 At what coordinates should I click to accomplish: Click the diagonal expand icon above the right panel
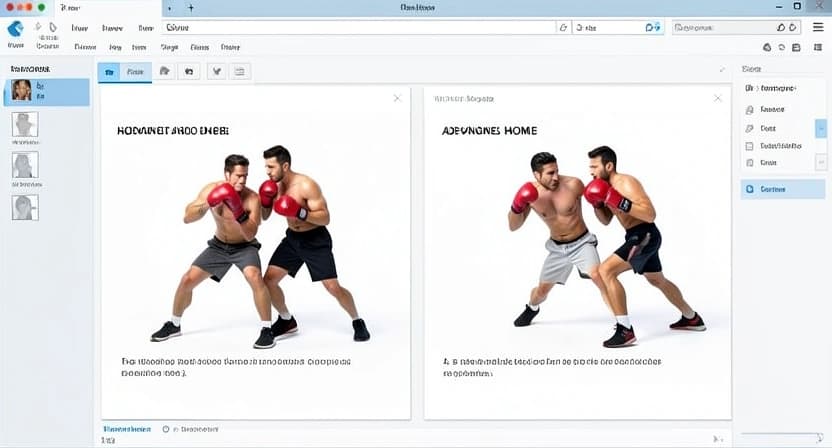point(722,70)
